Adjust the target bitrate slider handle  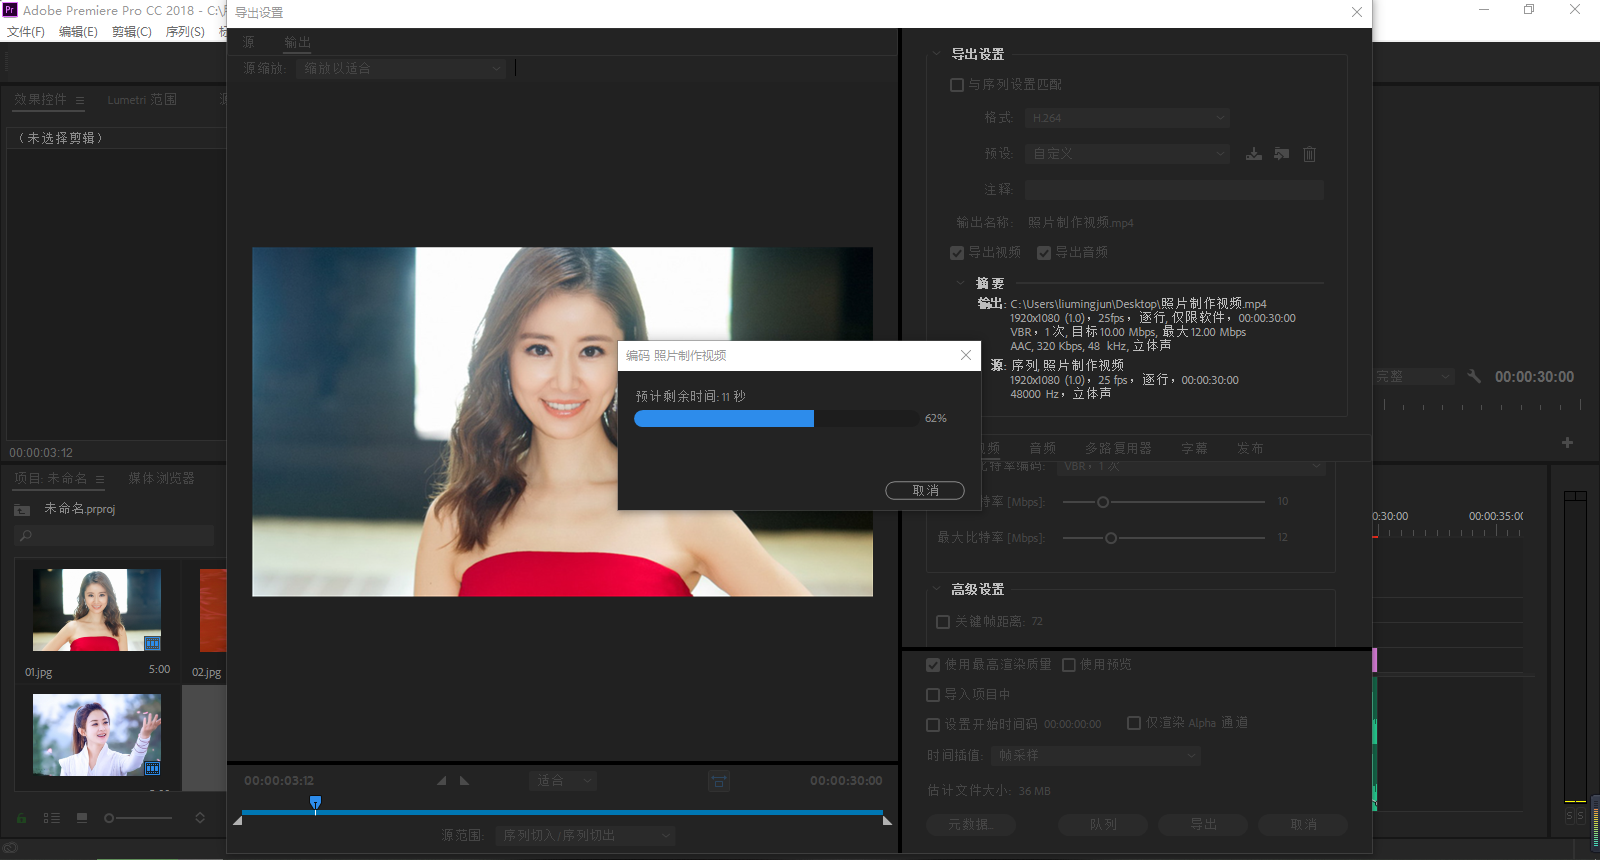point(1103,502)
